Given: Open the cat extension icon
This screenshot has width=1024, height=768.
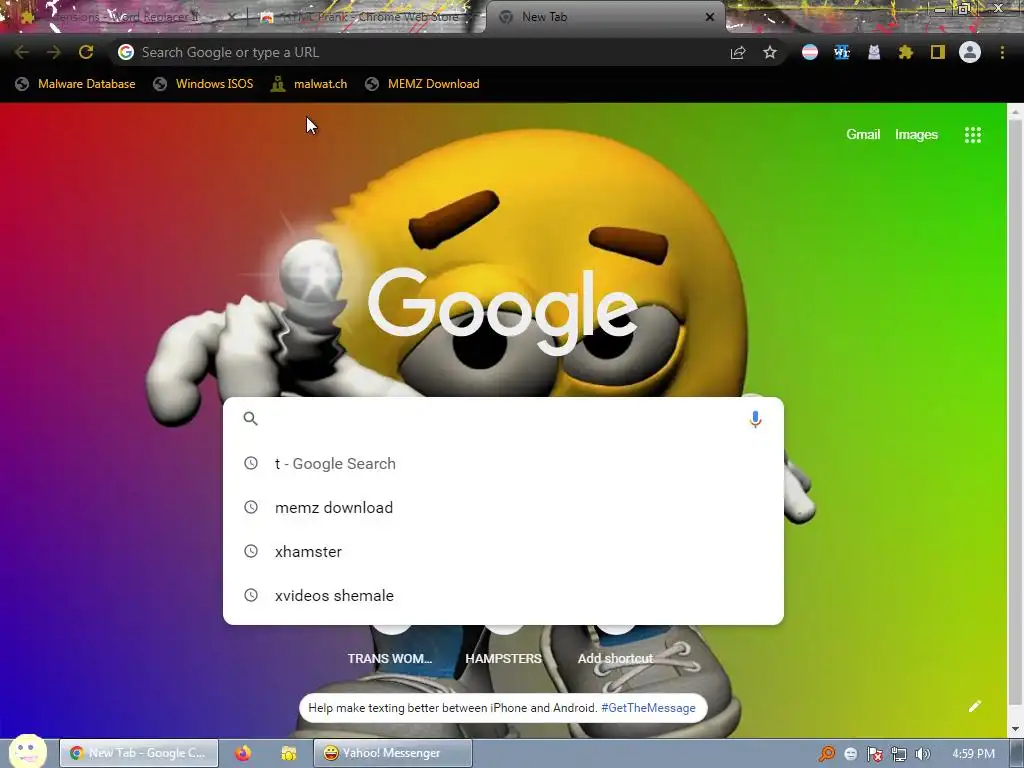Looking at the screenshot, I should pos(874,52).
